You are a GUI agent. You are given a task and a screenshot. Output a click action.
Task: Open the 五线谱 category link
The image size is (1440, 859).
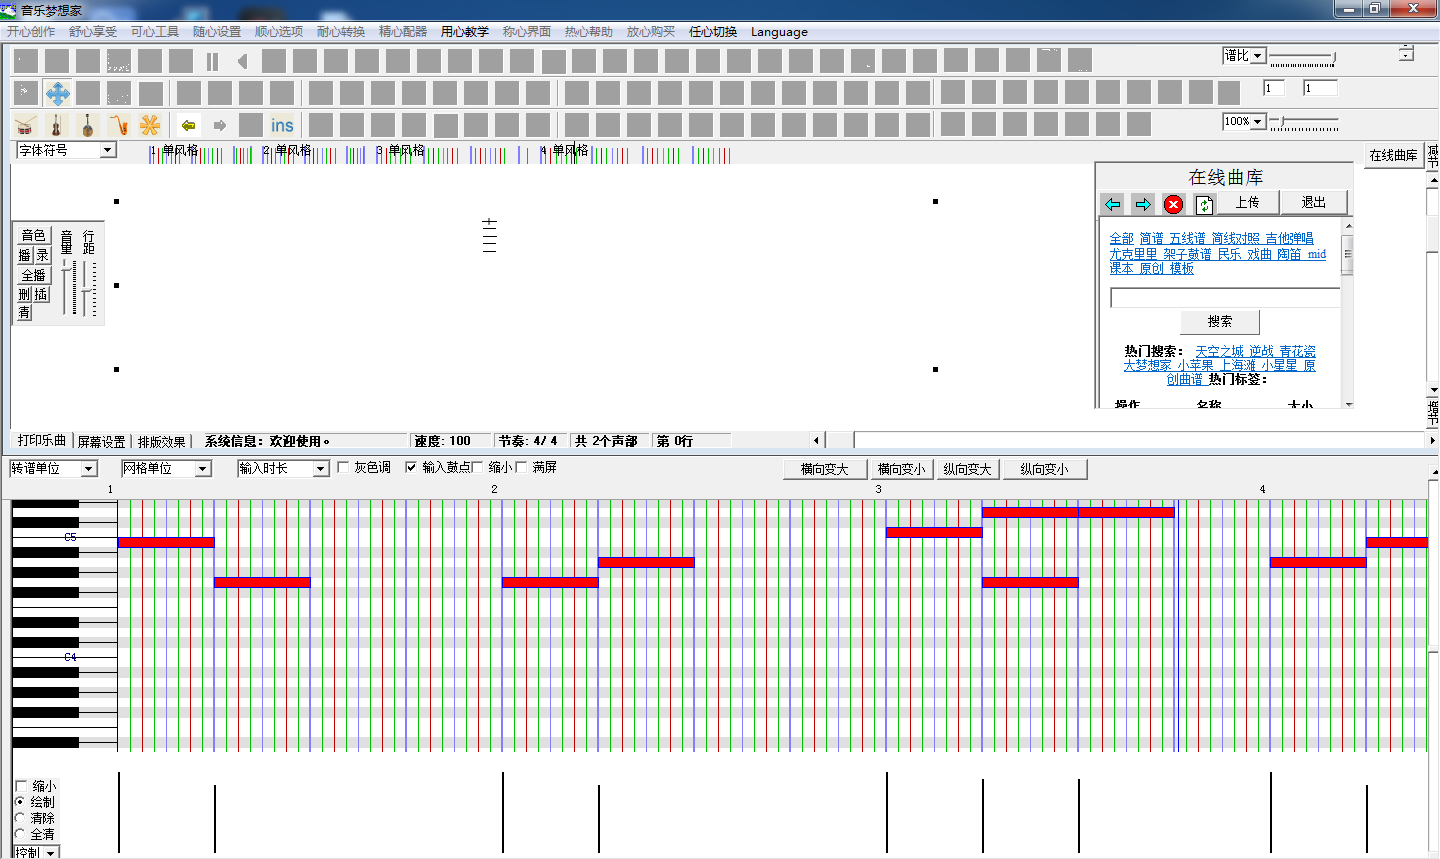(1187, 239)
